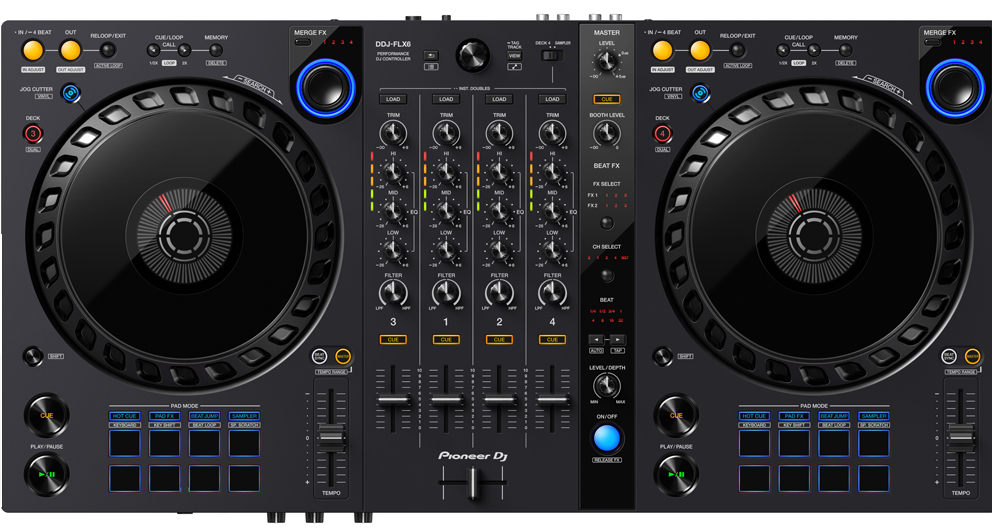Click the left deck MEMORY button

click(216, 51)
